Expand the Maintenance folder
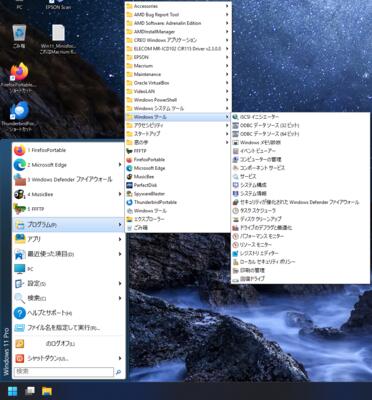 (x=178, y=74)
